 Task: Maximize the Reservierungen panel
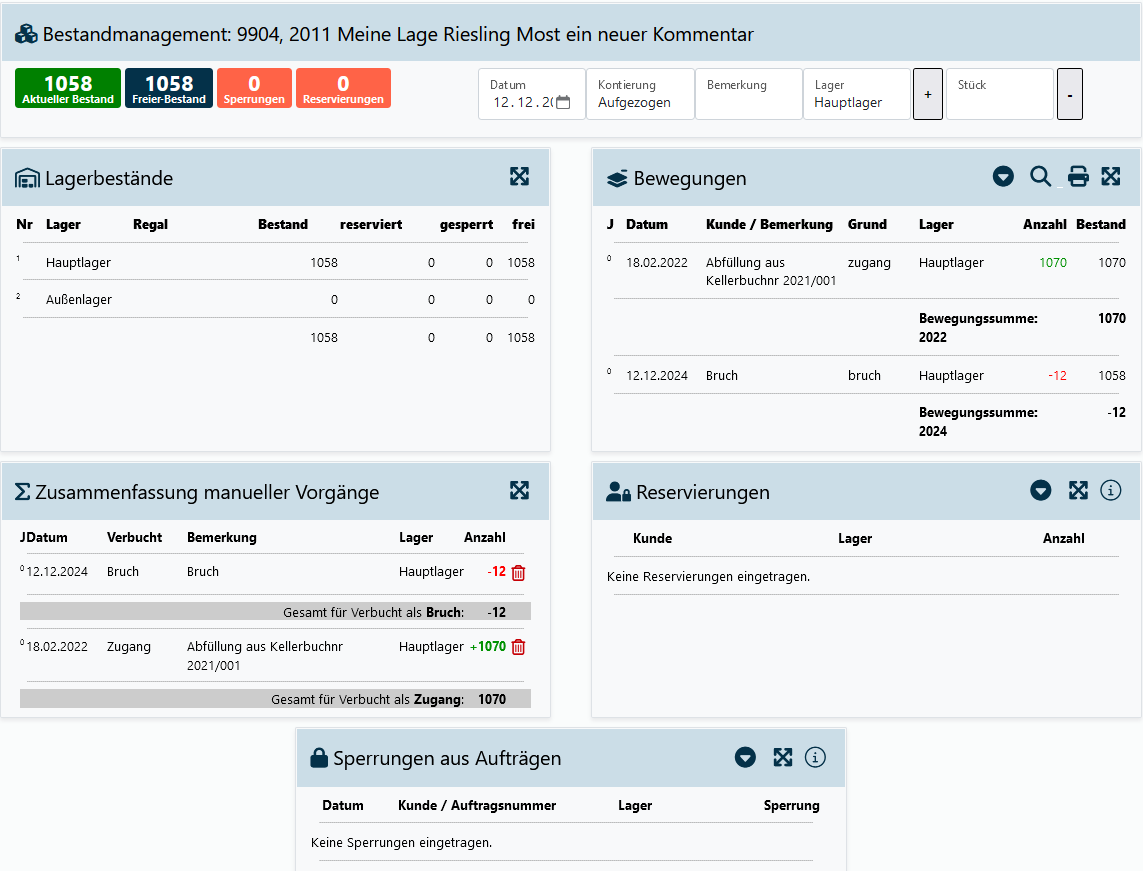pos(1077,490)
